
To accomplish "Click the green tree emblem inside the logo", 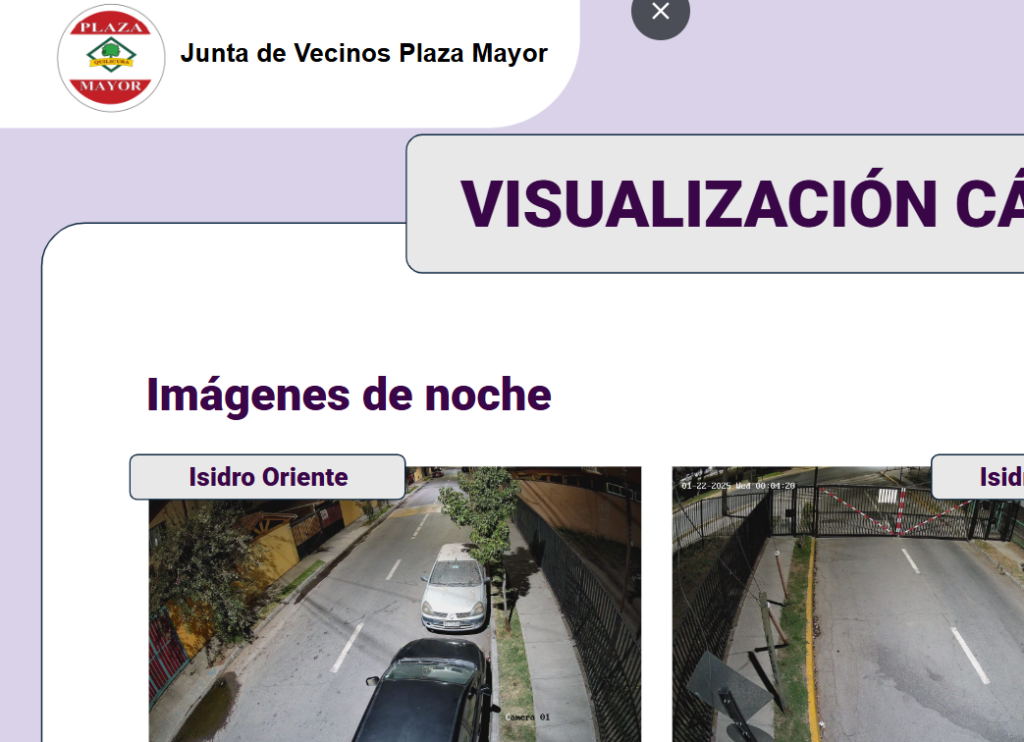I will [111, 52].
